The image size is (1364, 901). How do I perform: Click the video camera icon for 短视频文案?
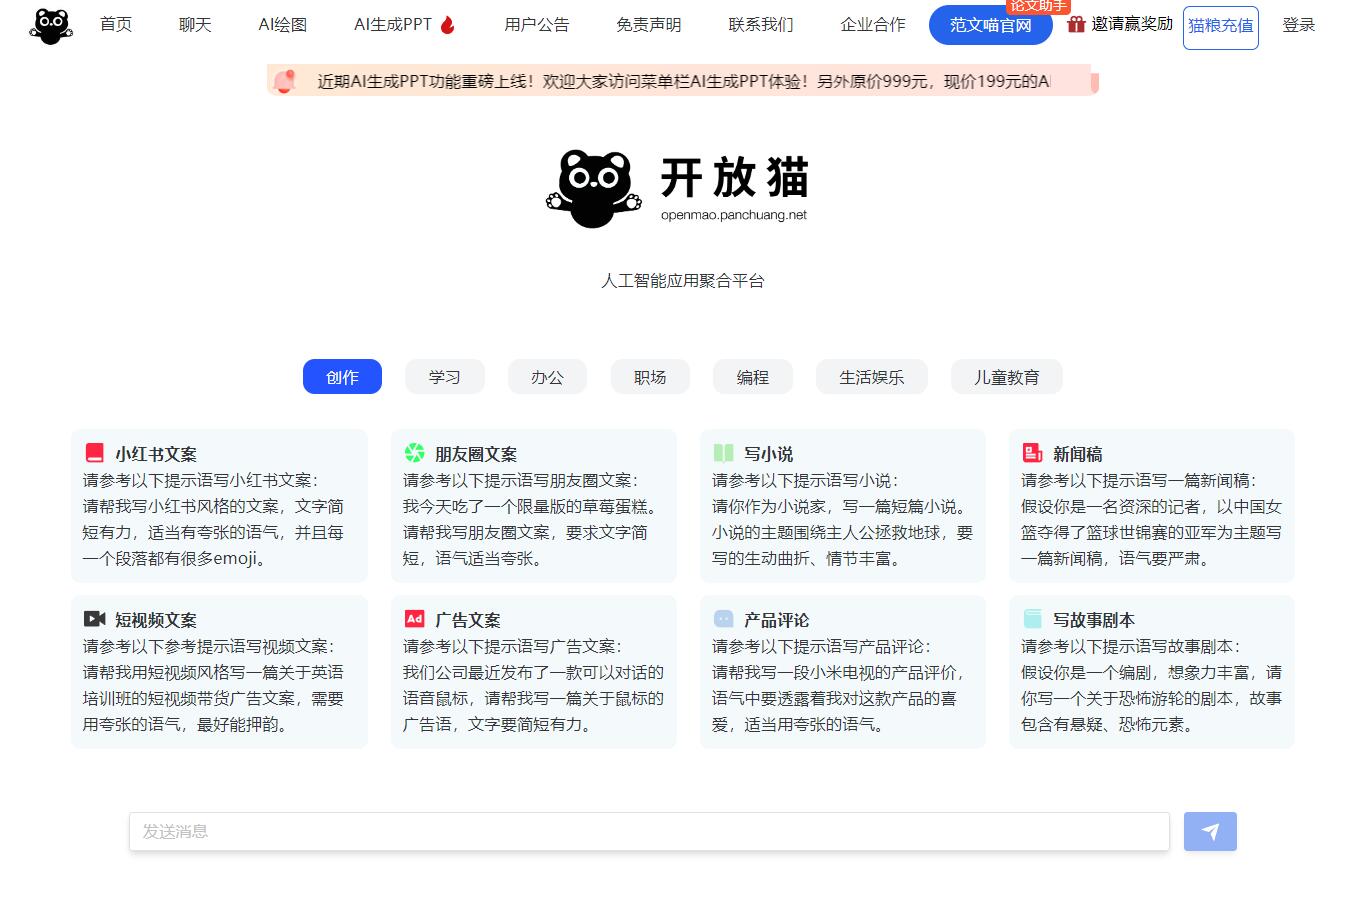(x=95, y=619)
